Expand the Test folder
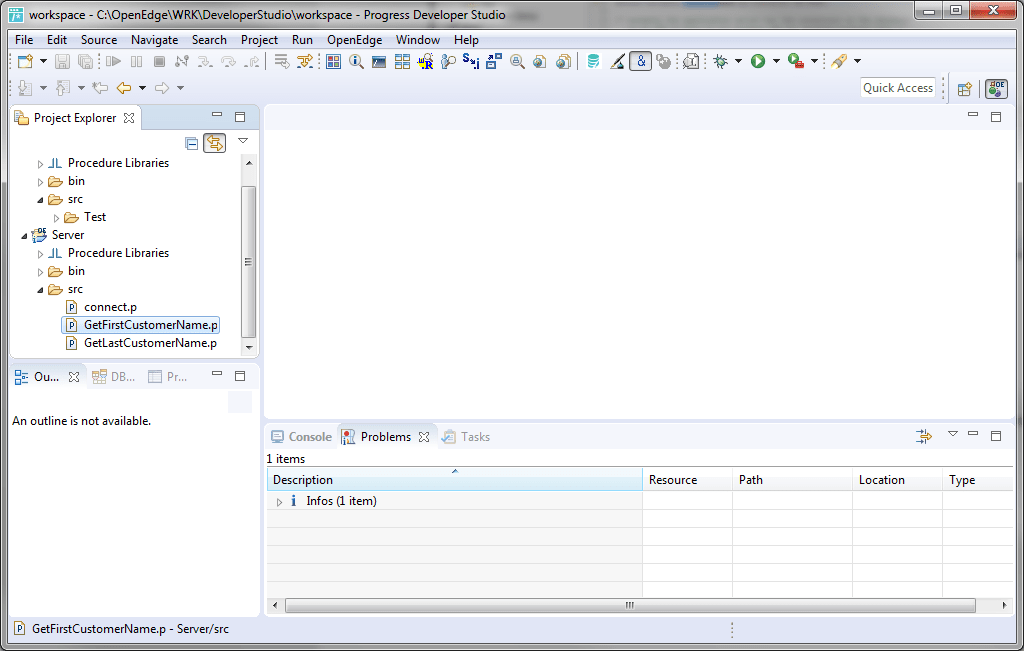This screenshot has height=651, width=1024. (x=56, y=218)
